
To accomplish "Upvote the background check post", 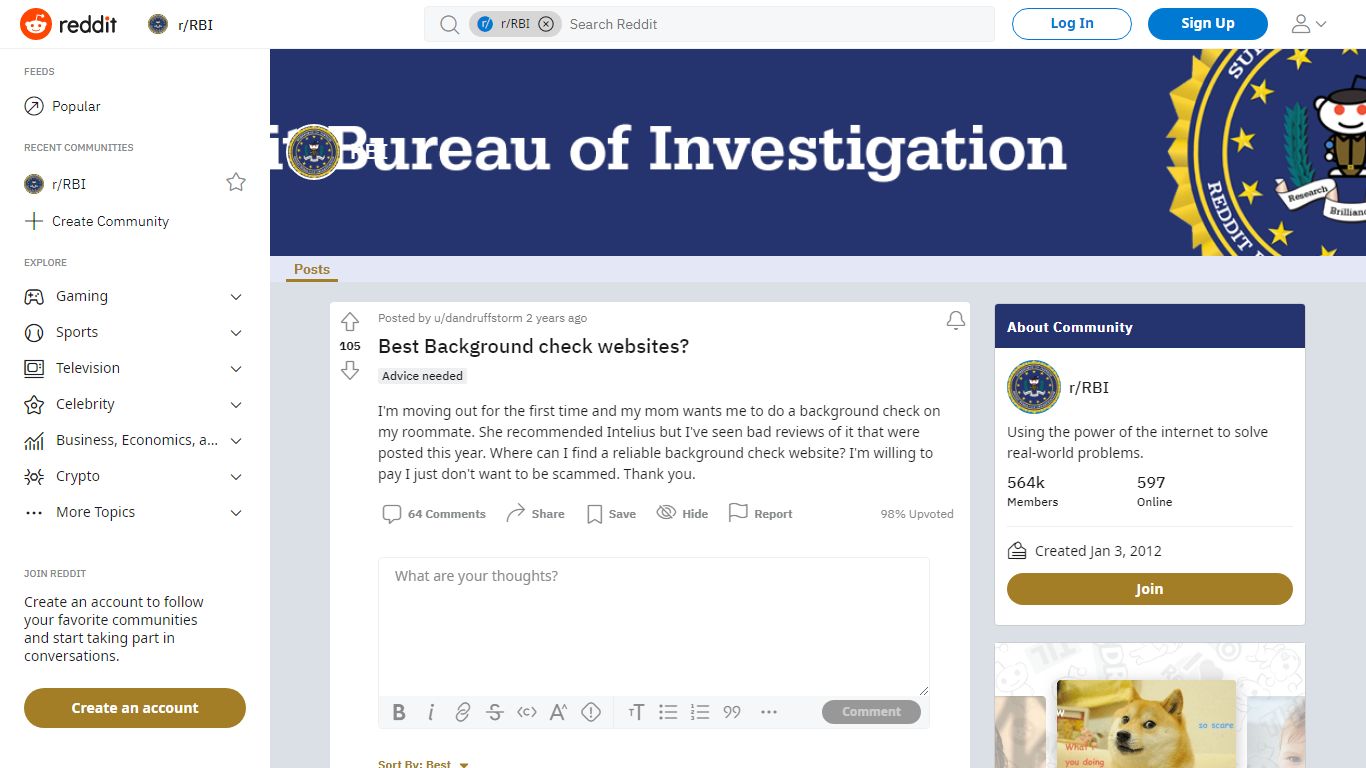I will [x=350, y=322].
